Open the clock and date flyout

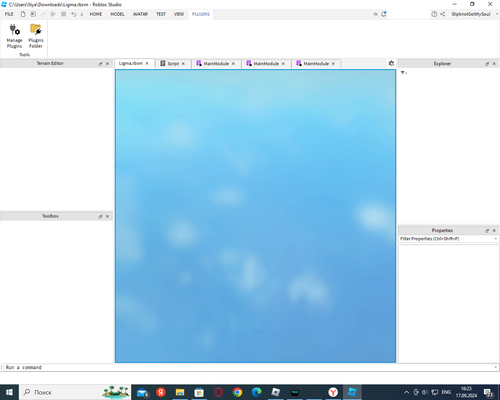click(466, 392)
